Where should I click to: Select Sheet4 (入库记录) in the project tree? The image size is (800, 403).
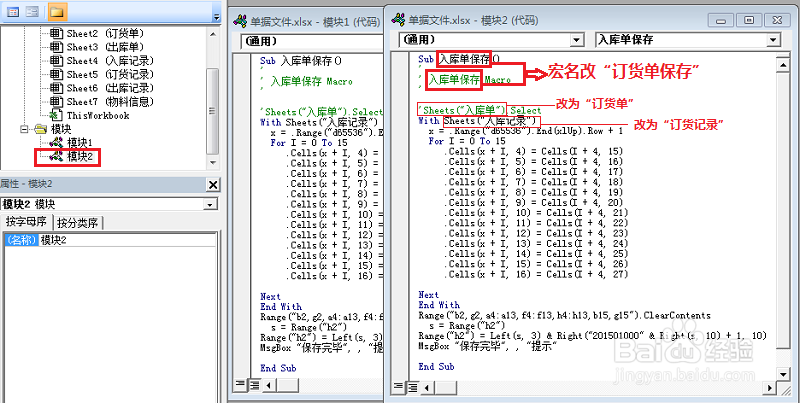(102, 61)
